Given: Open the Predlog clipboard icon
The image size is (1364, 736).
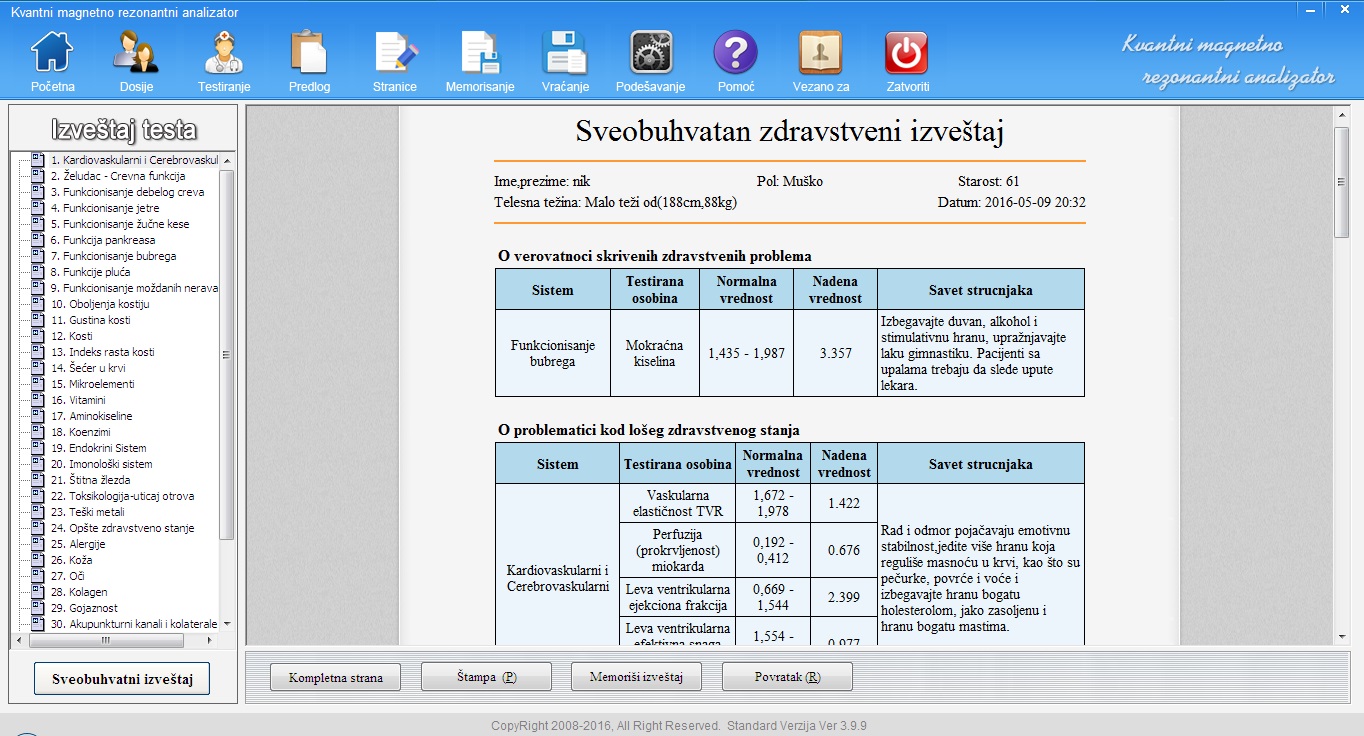Looking at the screenshot, I should pyautogui.click(x=309, y=53).
